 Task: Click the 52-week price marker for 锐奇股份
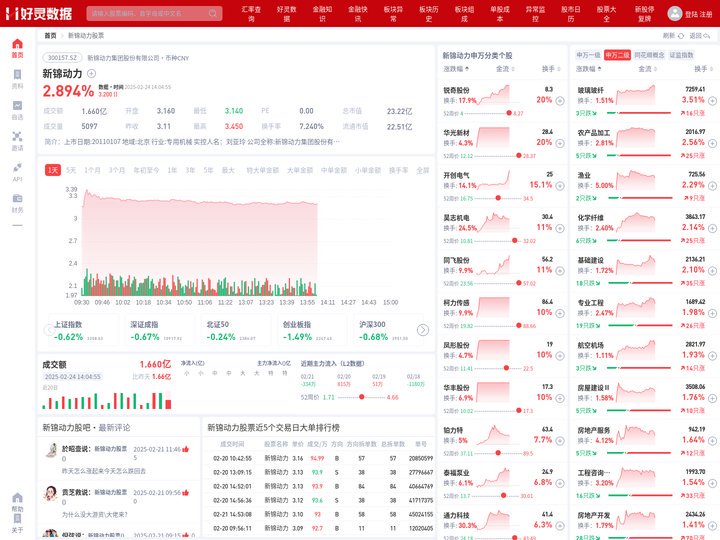[509, 113]
